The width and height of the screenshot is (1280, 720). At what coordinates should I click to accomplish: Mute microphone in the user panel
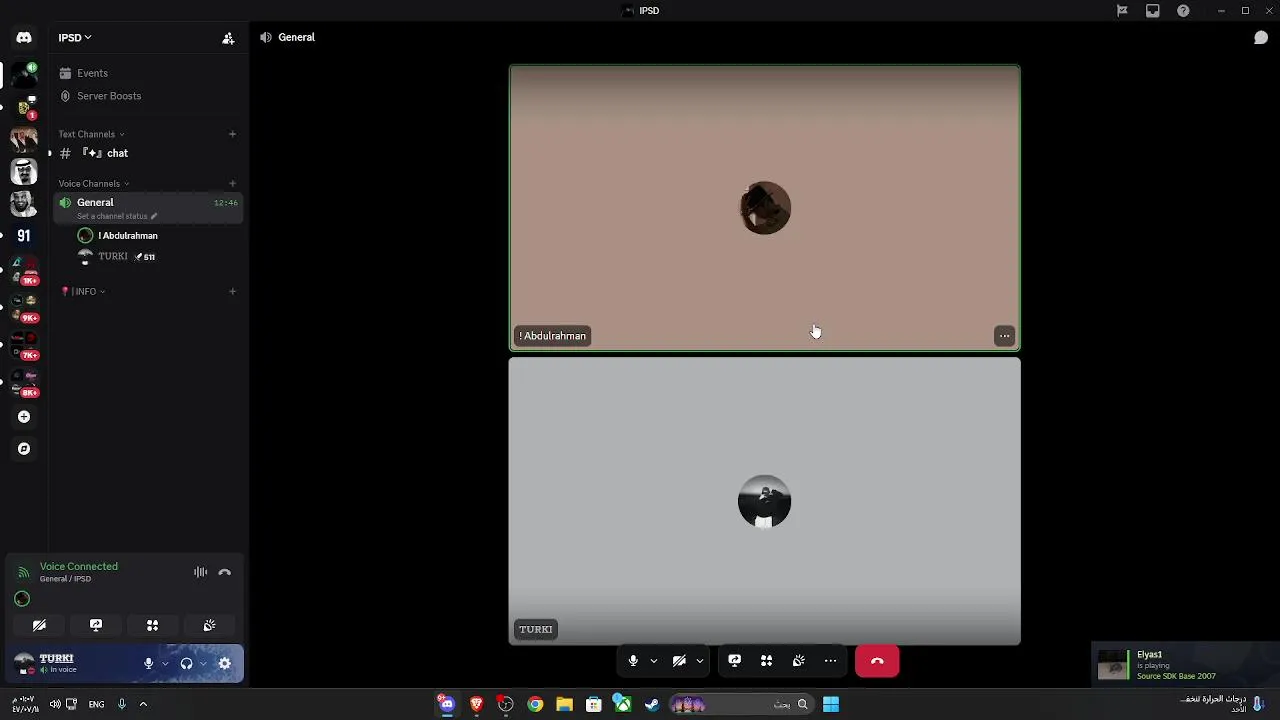pyautogui.click(x=148, y=663)
